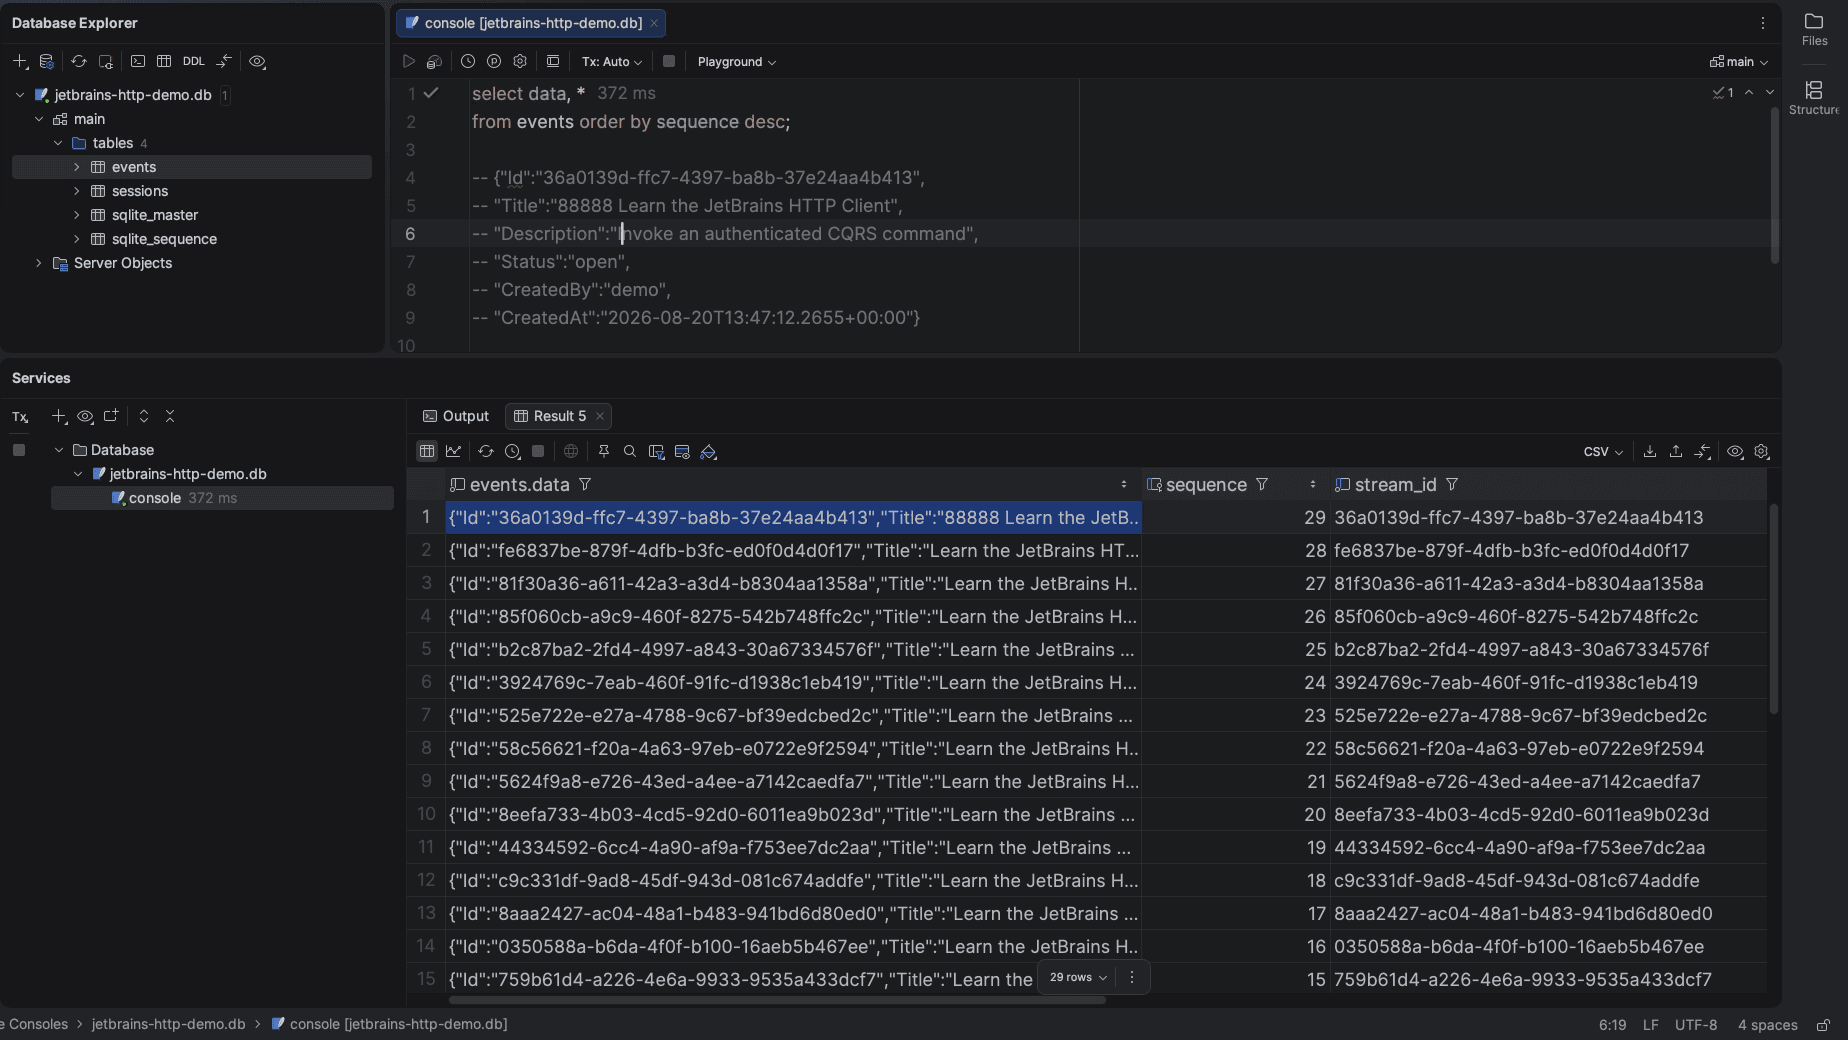Collapse all nodes in the Services tree
This screenshot has height=1040, width=1848.
coord(170,417)
